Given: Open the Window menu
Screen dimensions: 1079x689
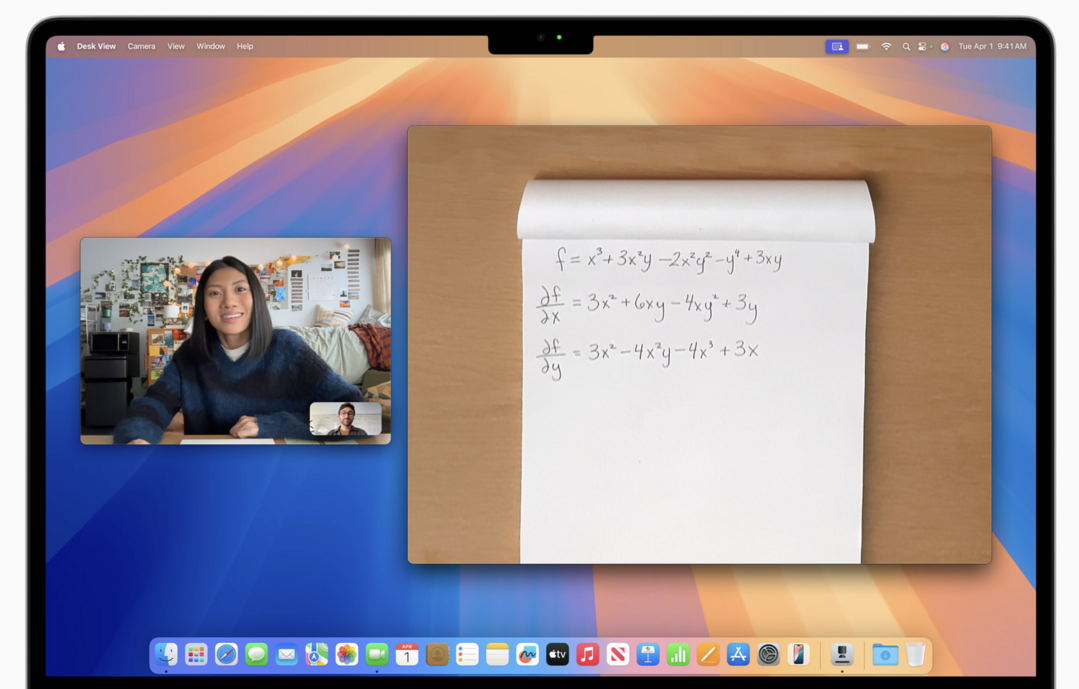Looking at the screenshot, I should click(x=211, y=46).
